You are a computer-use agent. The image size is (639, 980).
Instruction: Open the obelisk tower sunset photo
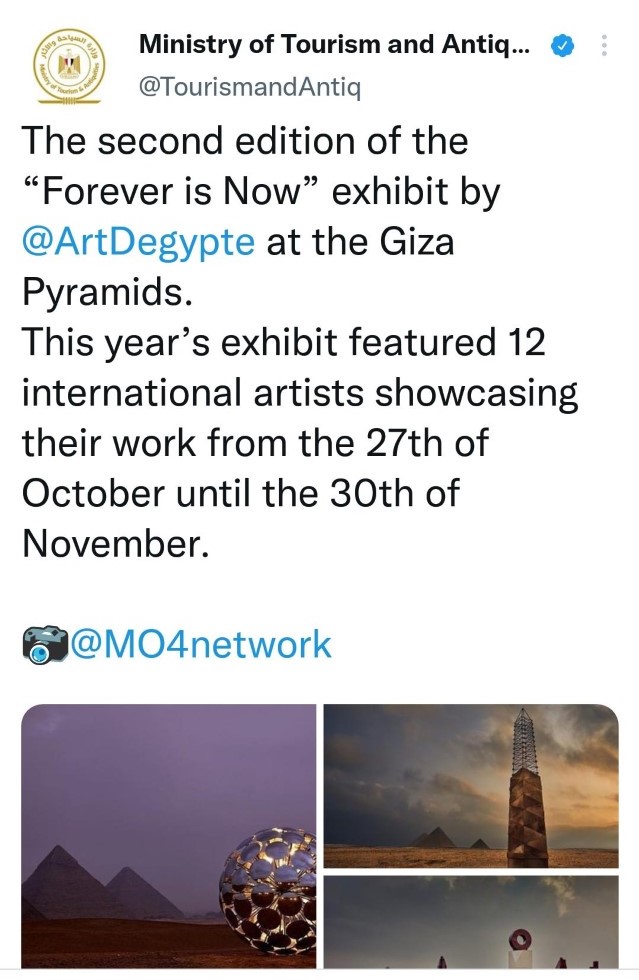[x=471, y=786]
